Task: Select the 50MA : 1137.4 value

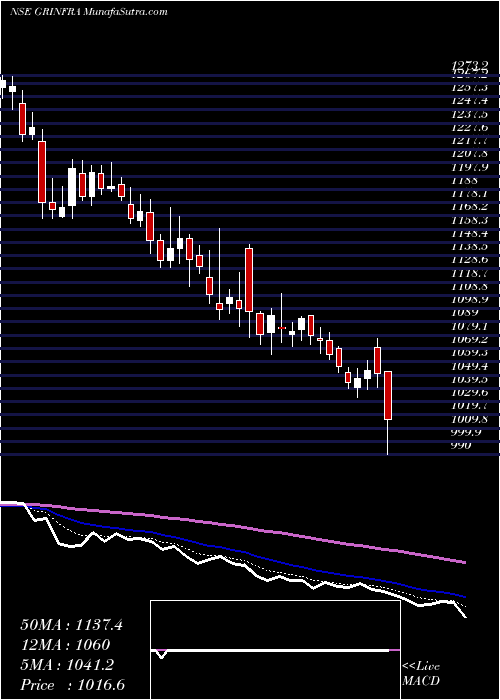Action: coord(71,625)
